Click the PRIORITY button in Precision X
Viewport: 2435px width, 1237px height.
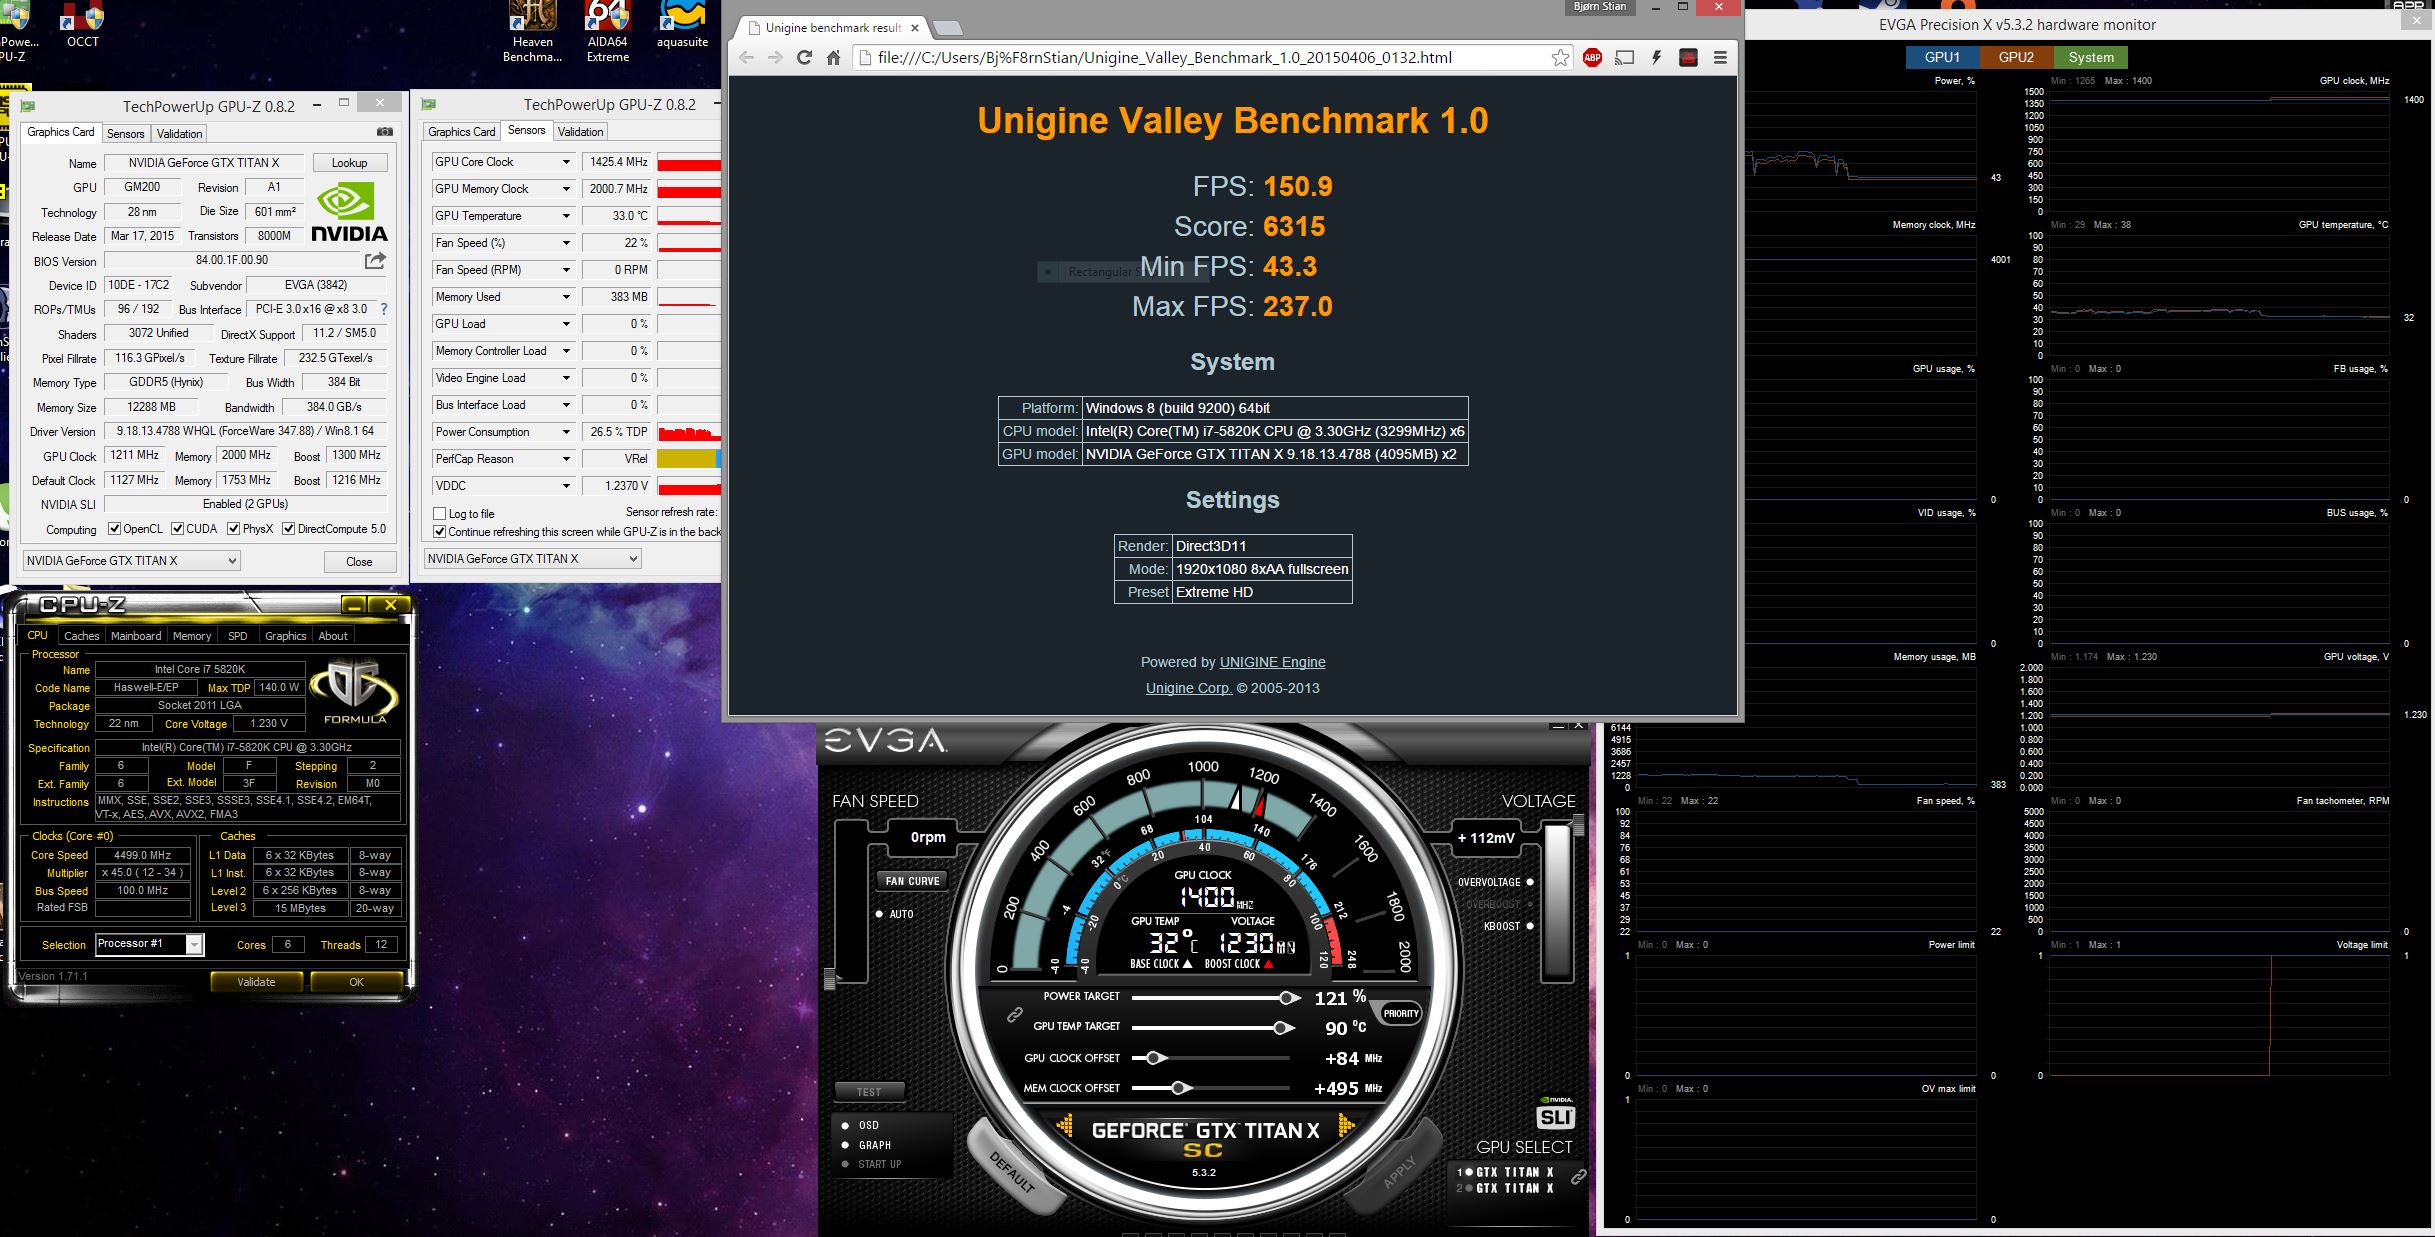[x=1400, y=1013]
